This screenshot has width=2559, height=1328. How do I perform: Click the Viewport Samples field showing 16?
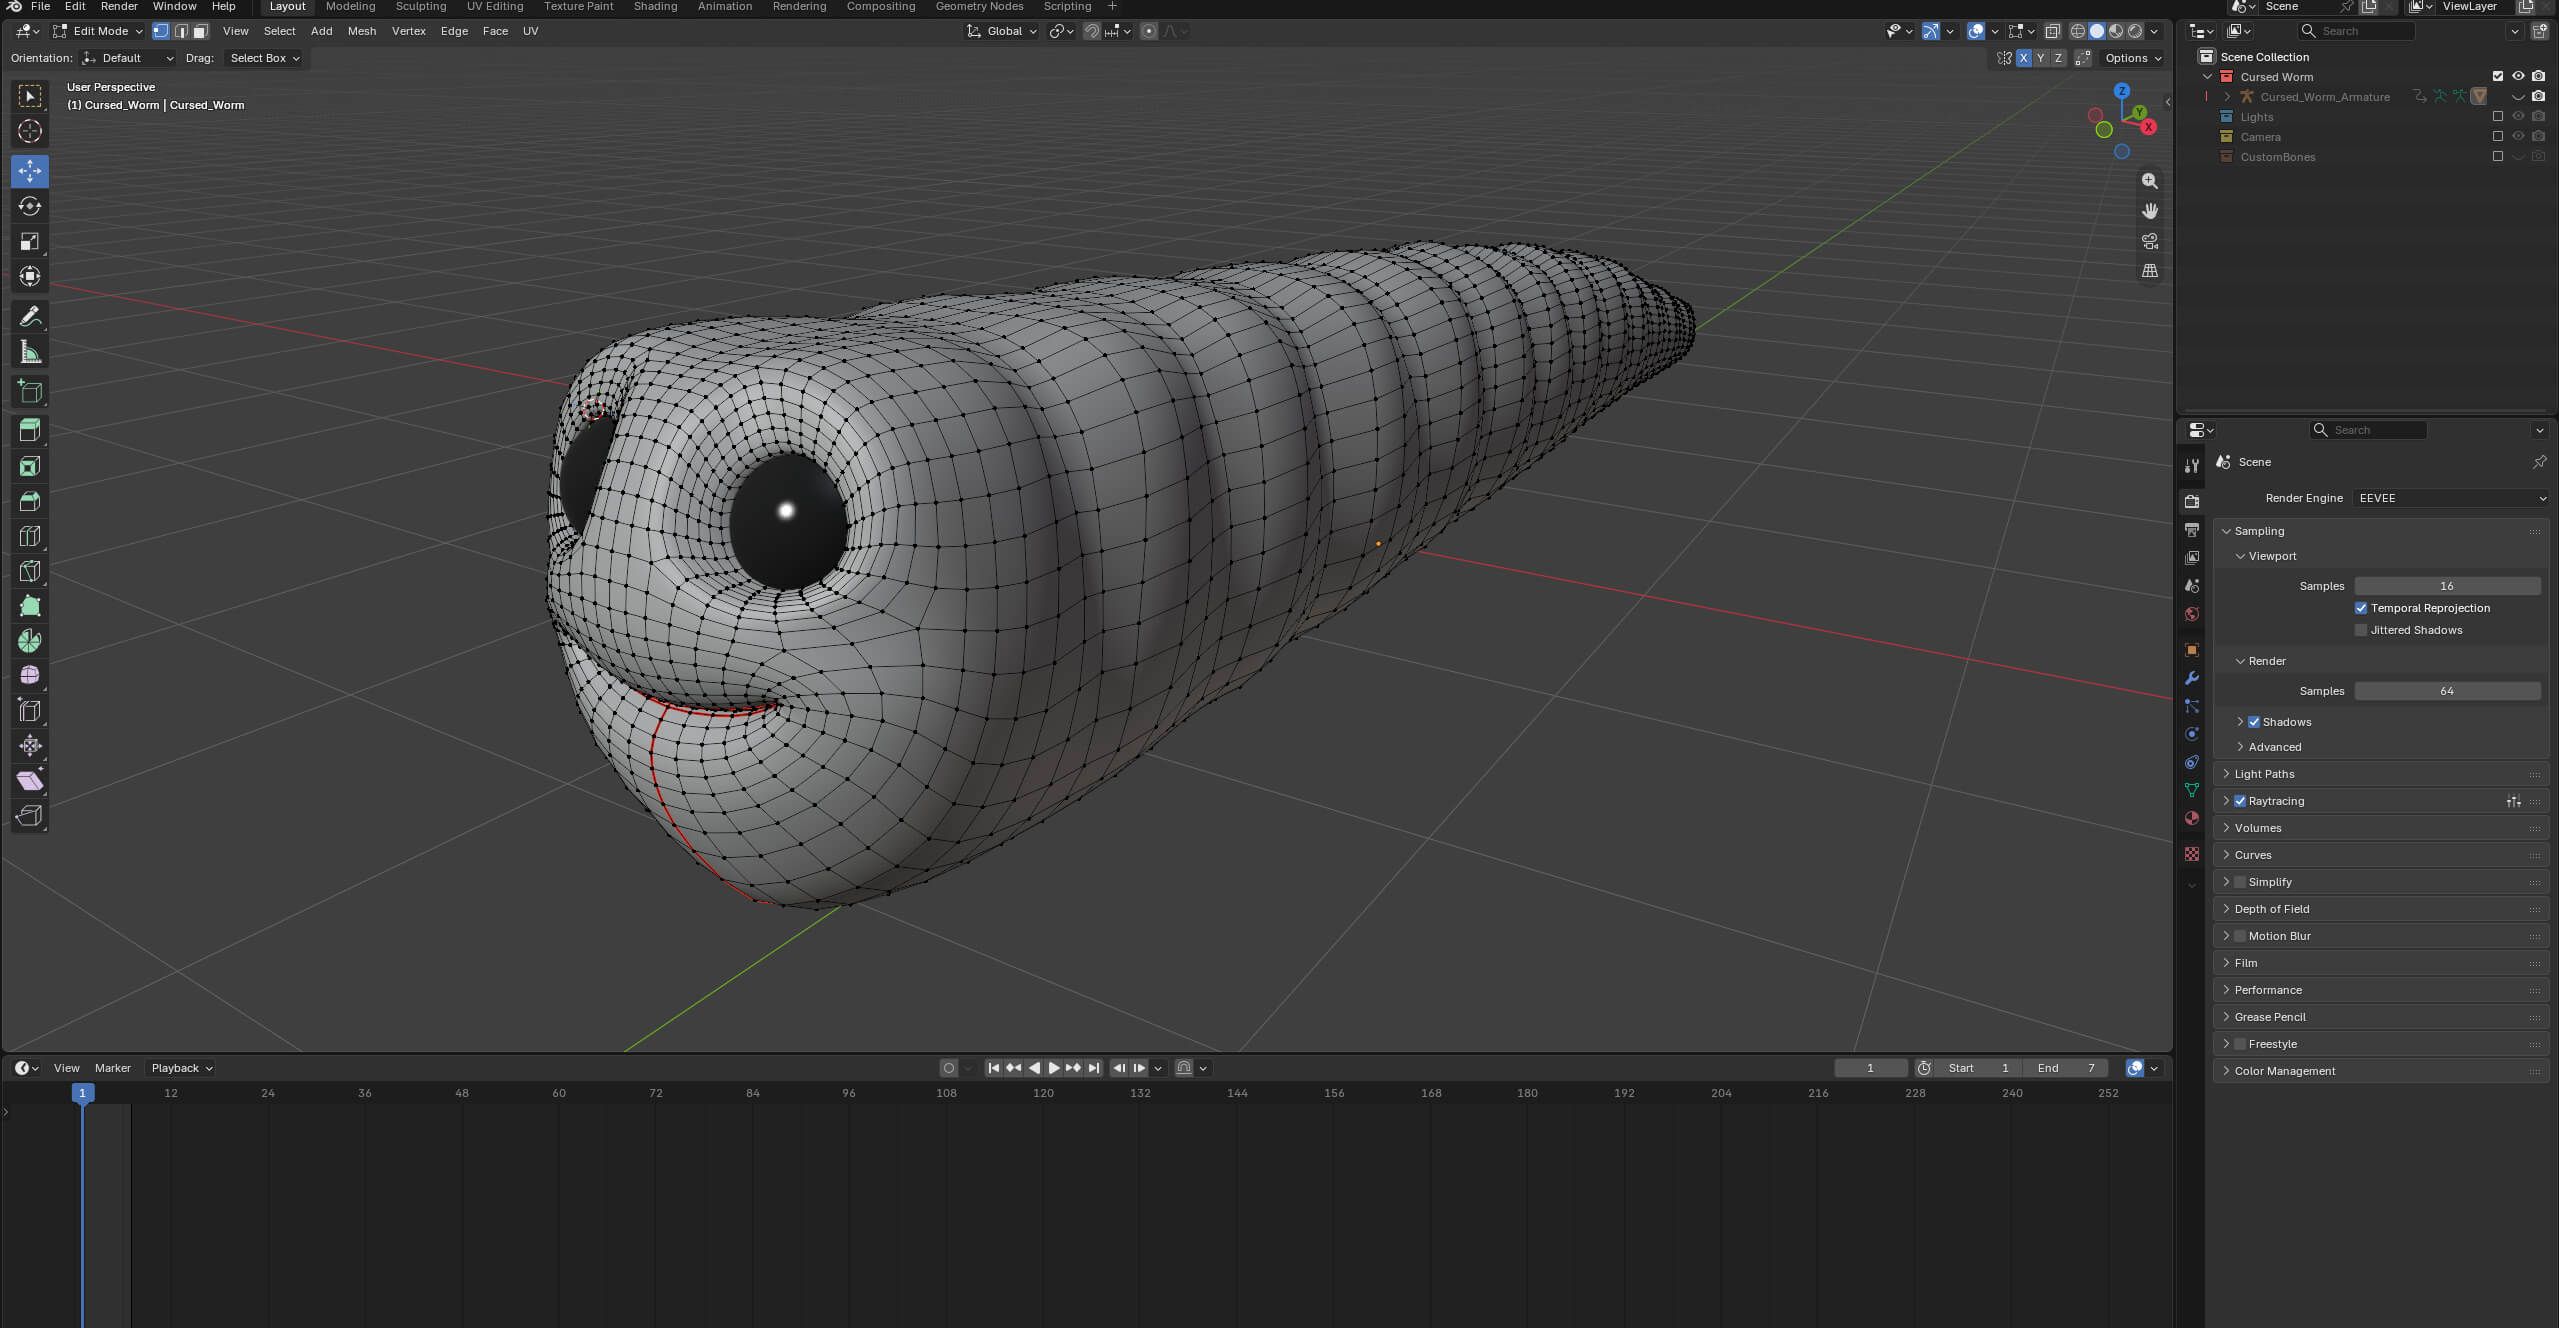tap(2447, 586)
